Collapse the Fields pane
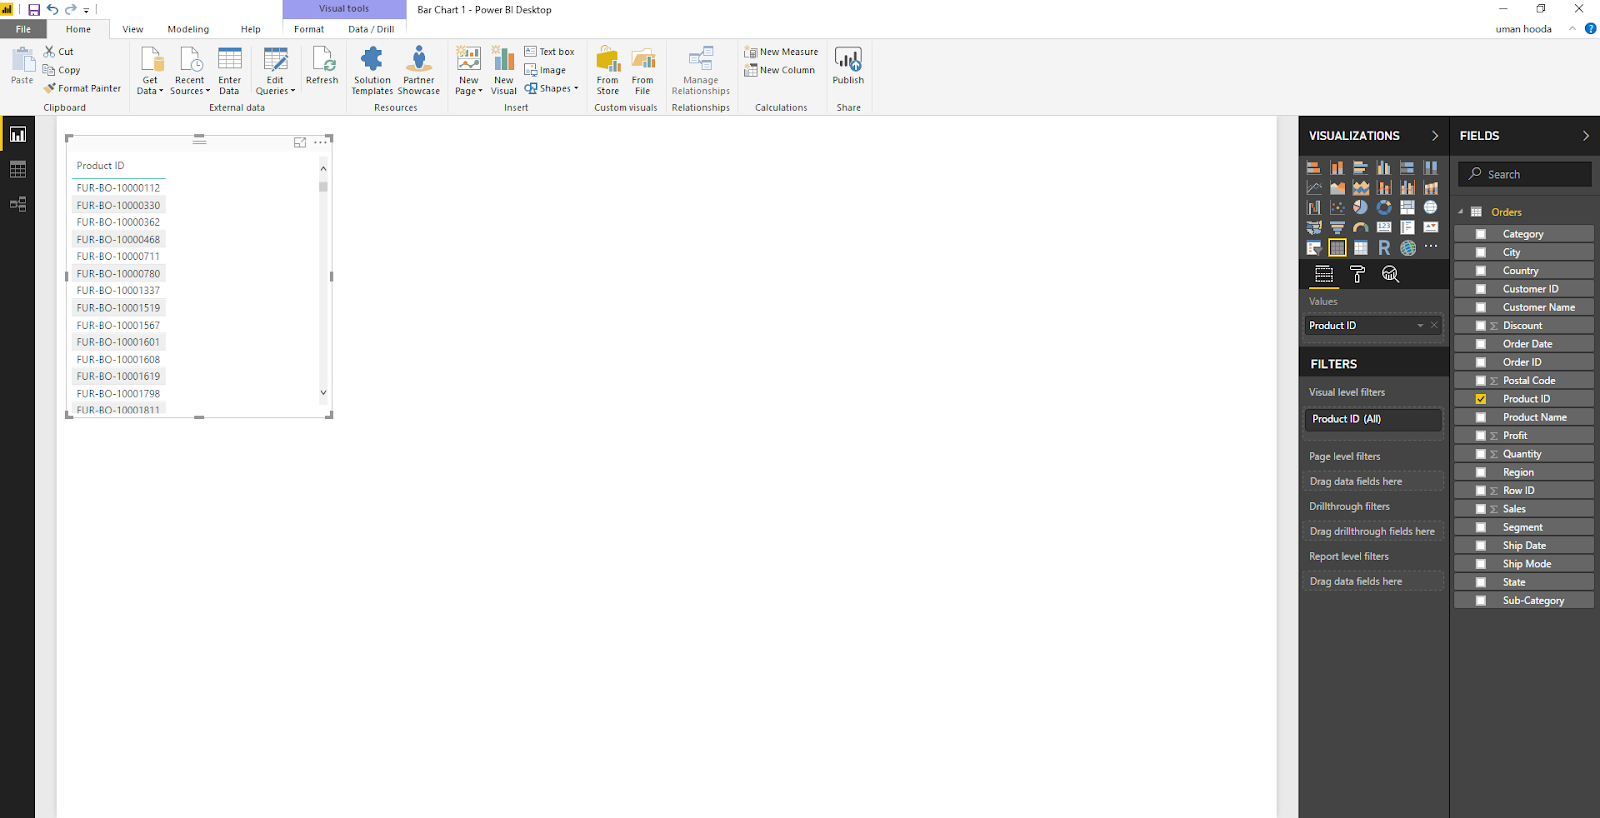The image size is (1600, 818). [x=1586, y=136]
